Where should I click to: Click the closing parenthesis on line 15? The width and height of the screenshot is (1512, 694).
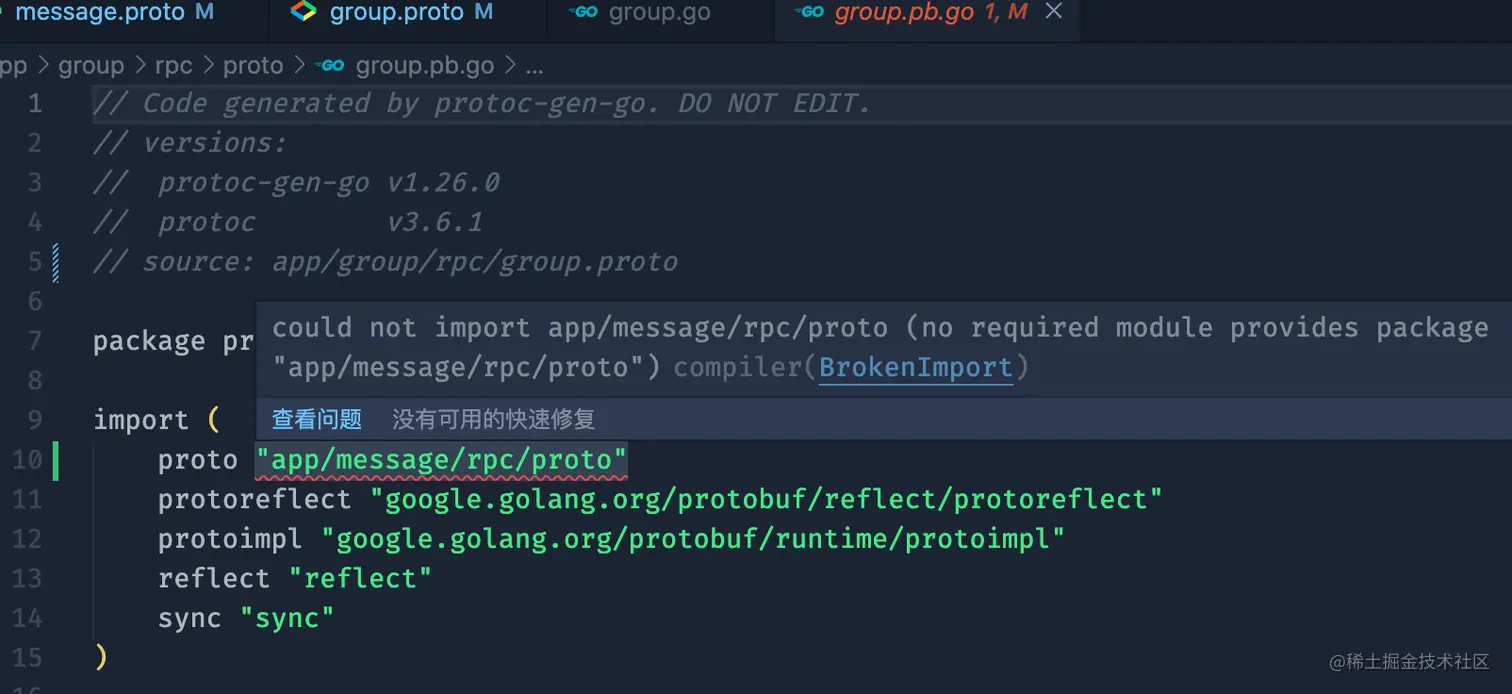pos(100,658)
